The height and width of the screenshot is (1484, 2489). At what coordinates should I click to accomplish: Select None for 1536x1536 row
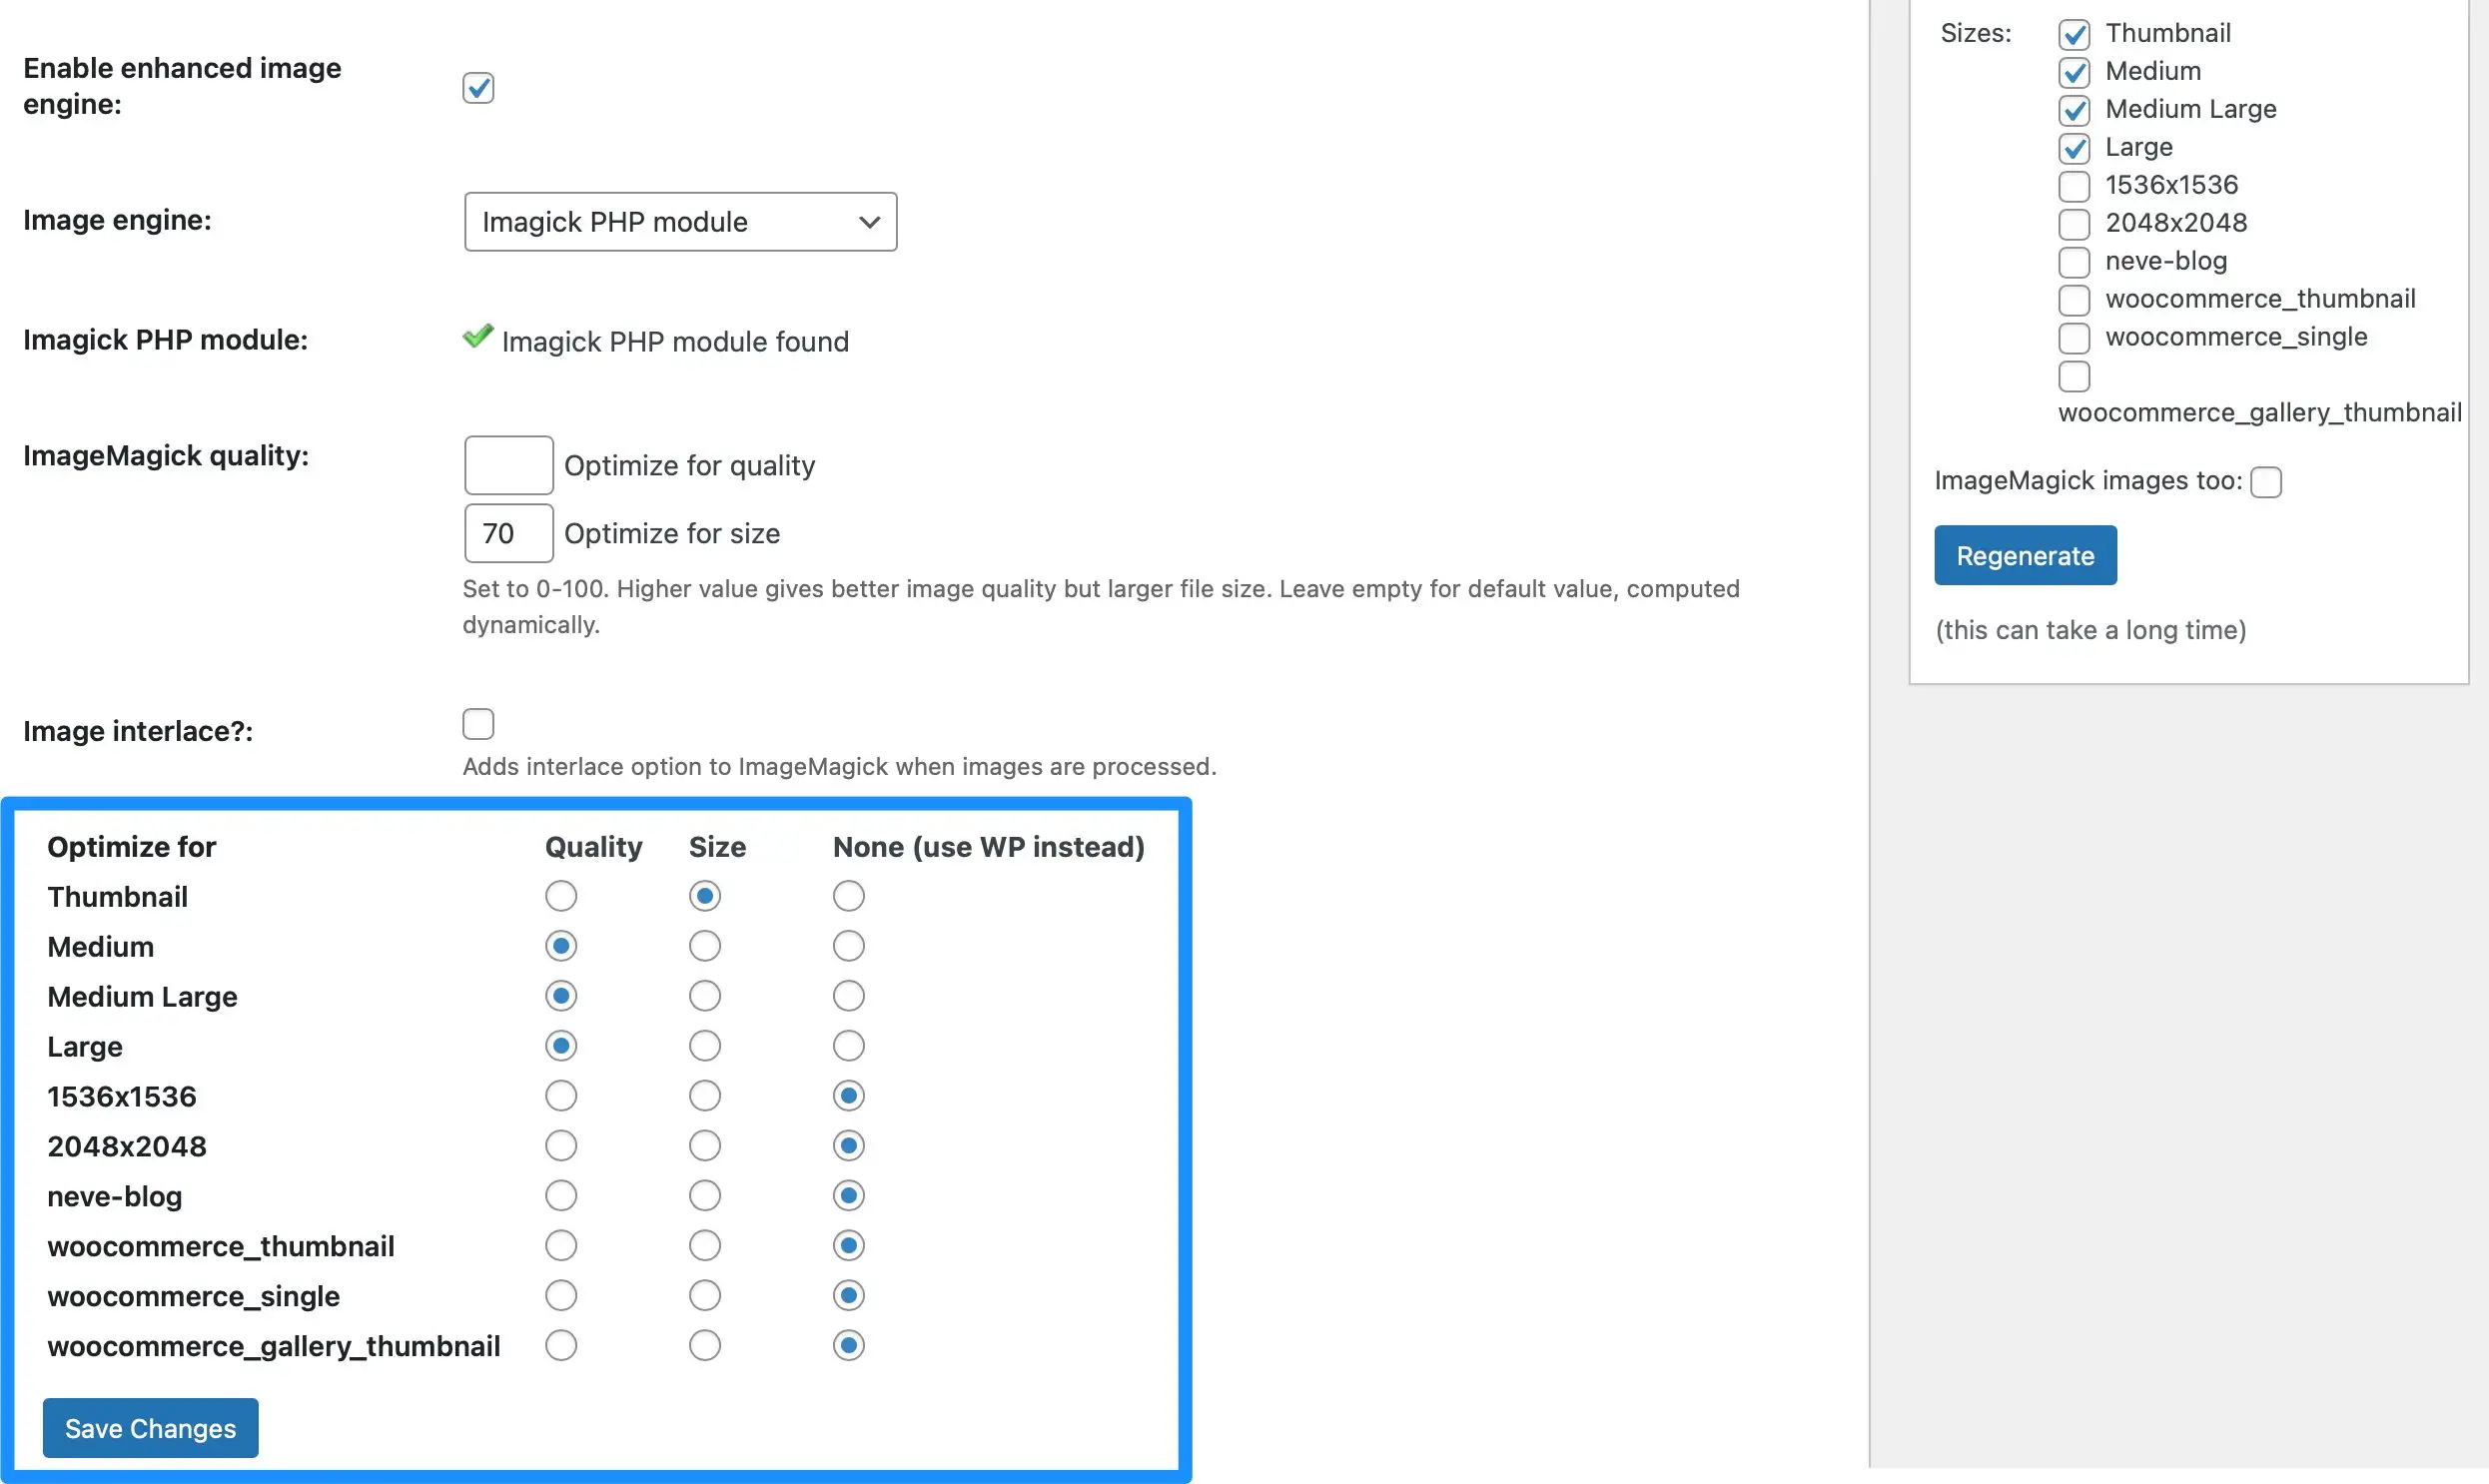tap(848, 1096)
